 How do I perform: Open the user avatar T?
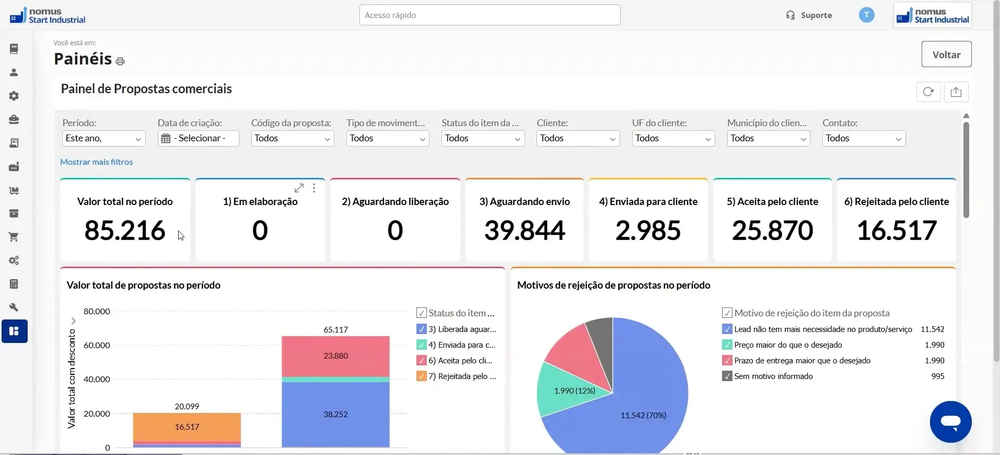pyautogui.click(x=866, y=15)
